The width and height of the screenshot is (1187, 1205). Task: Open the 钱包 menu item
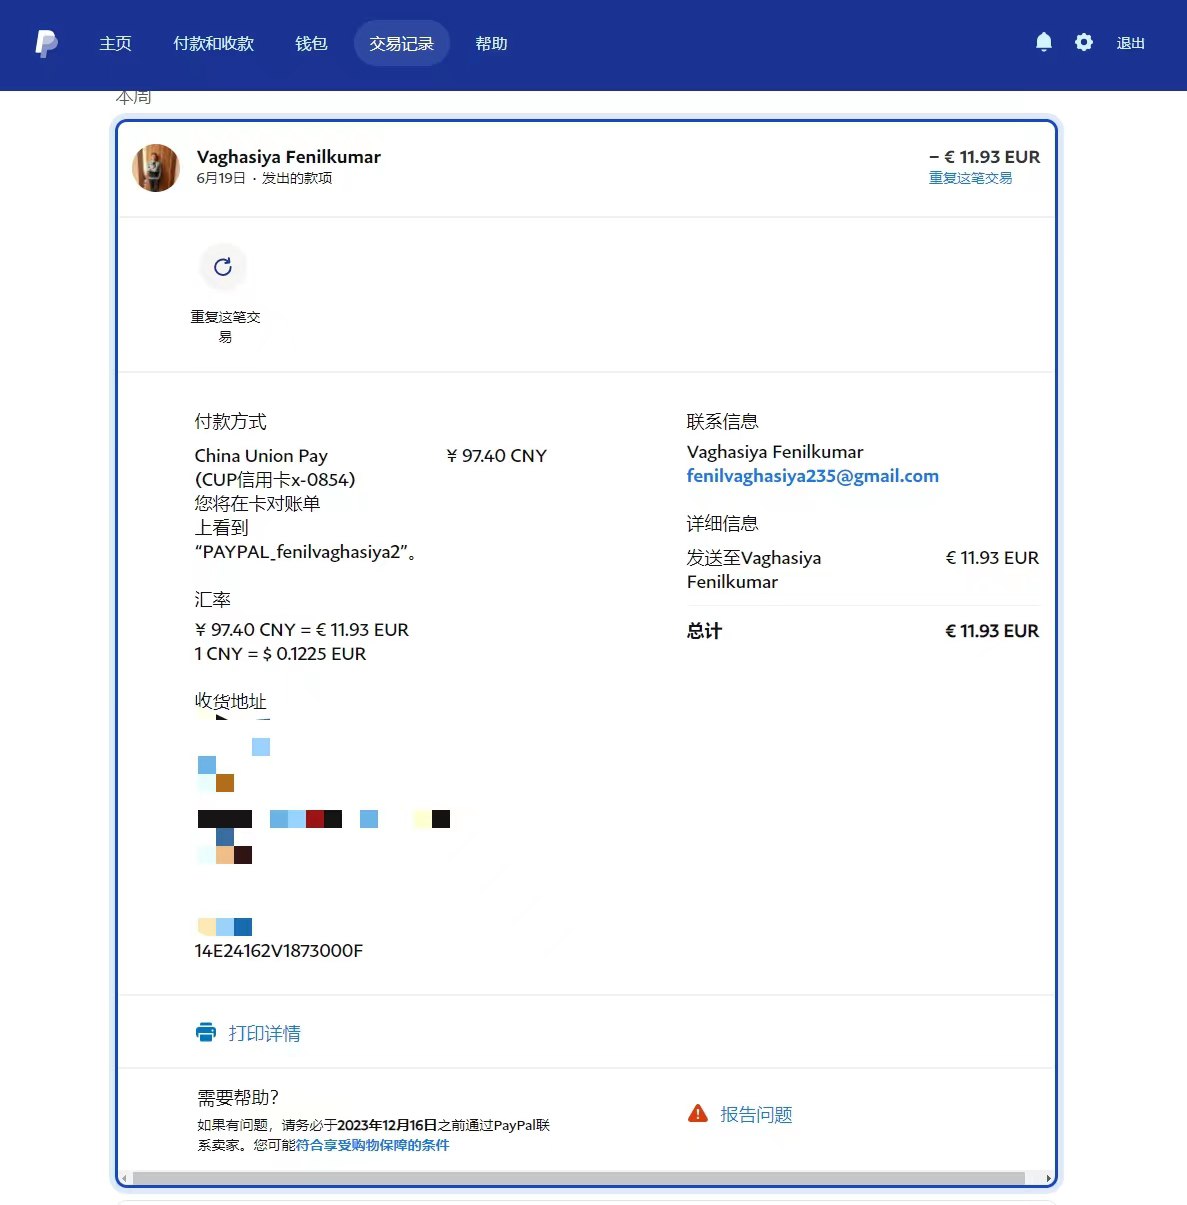(311, 44)
